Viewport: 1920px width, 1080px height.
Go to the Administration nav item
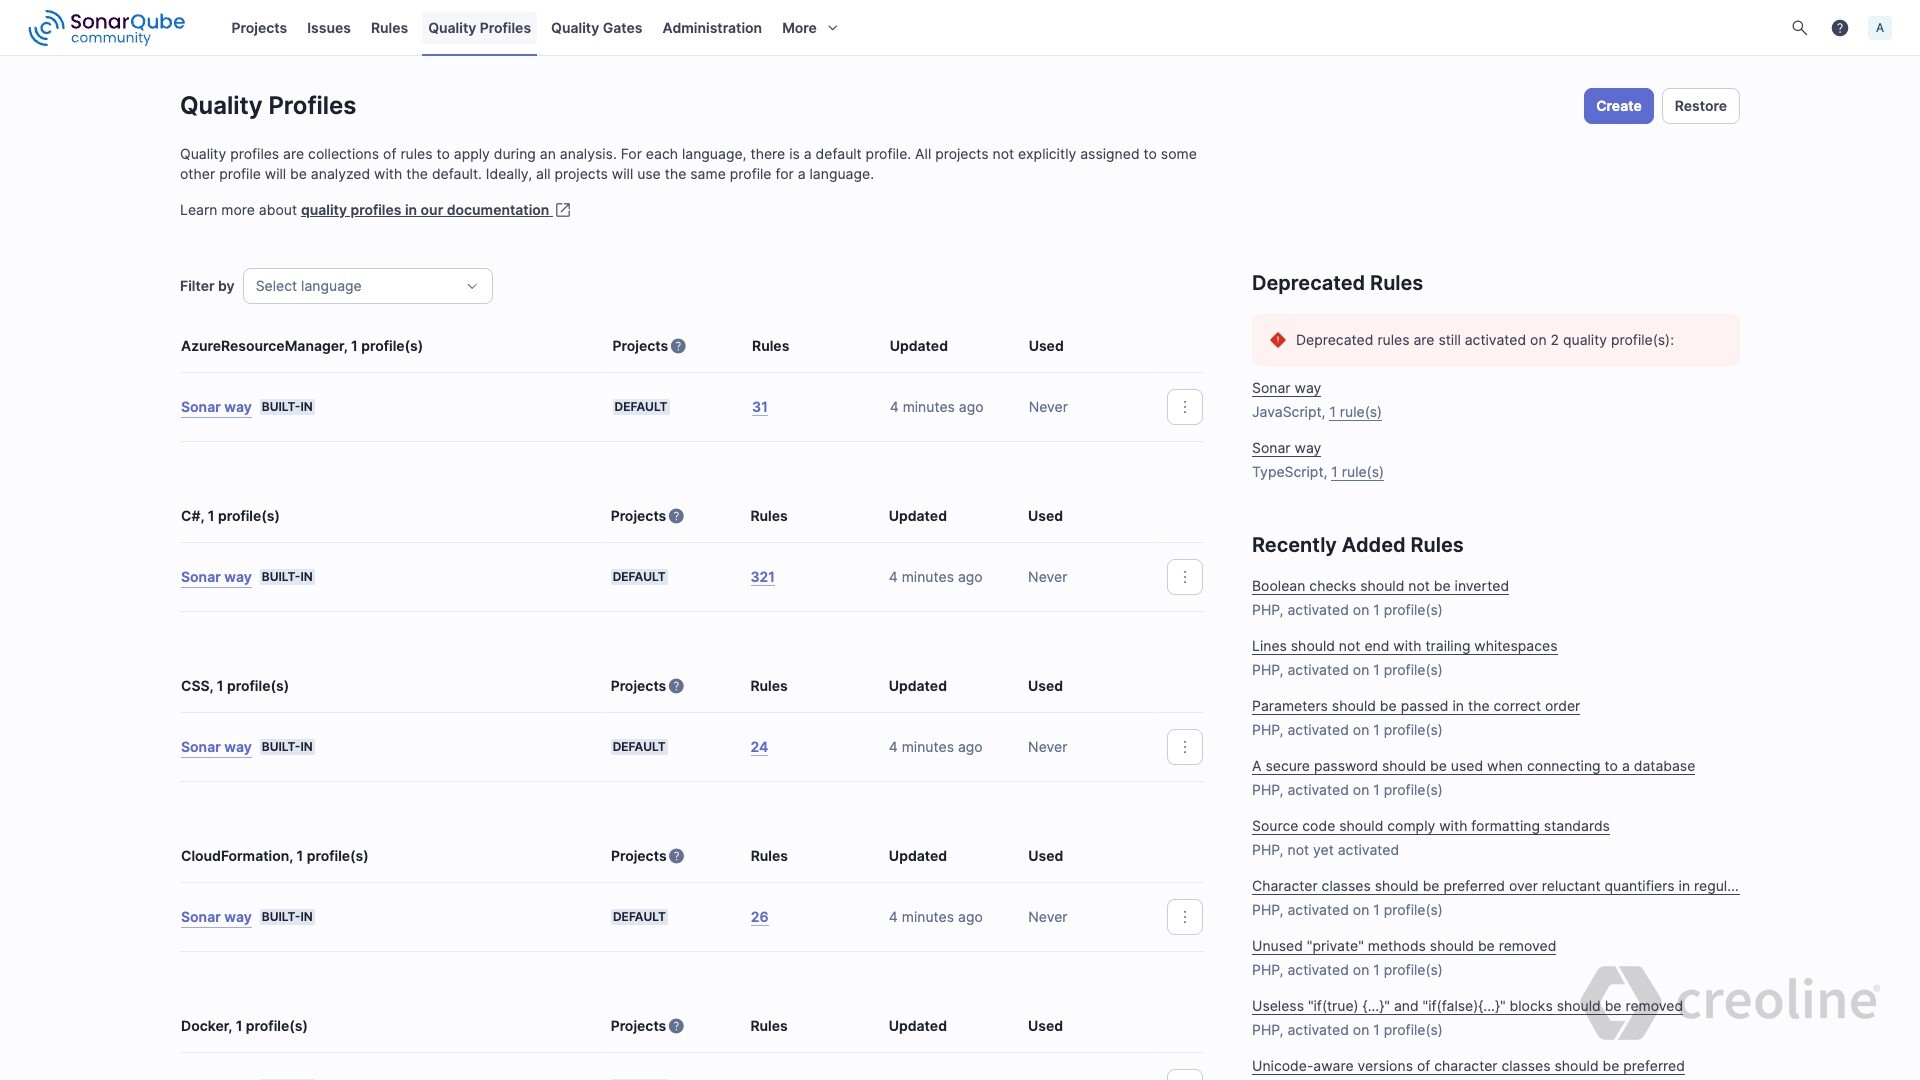click(711, 28)
